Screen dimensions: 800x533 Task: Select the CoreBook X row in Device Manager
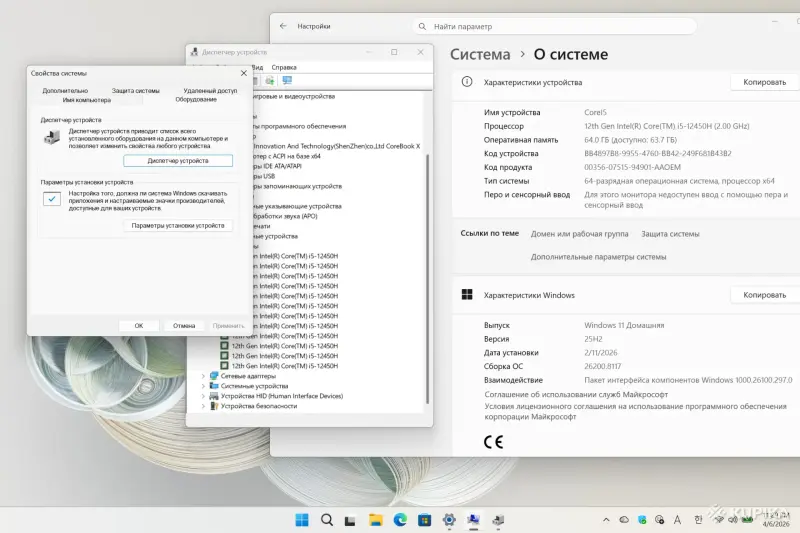(x=337, y=146)
